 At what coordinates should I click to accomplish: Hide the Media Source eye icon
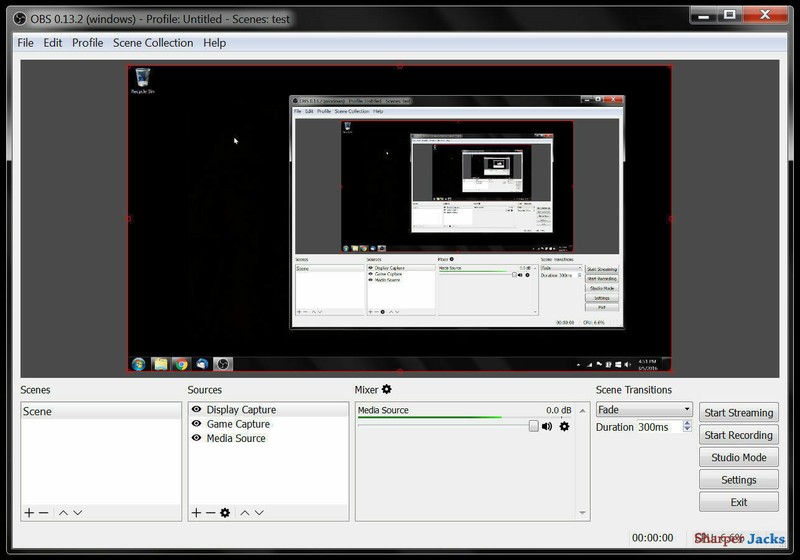point(196,438)
